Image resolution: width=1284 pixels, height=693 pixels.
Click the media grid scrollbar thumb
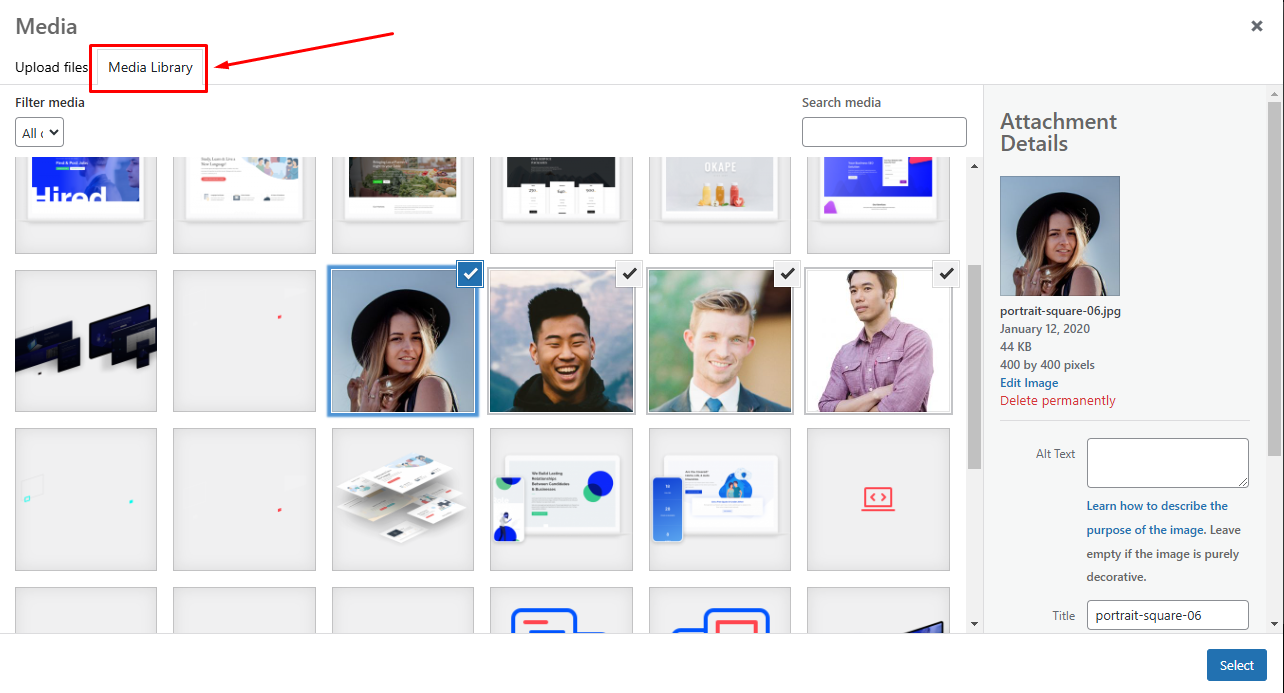pos(975,366)
